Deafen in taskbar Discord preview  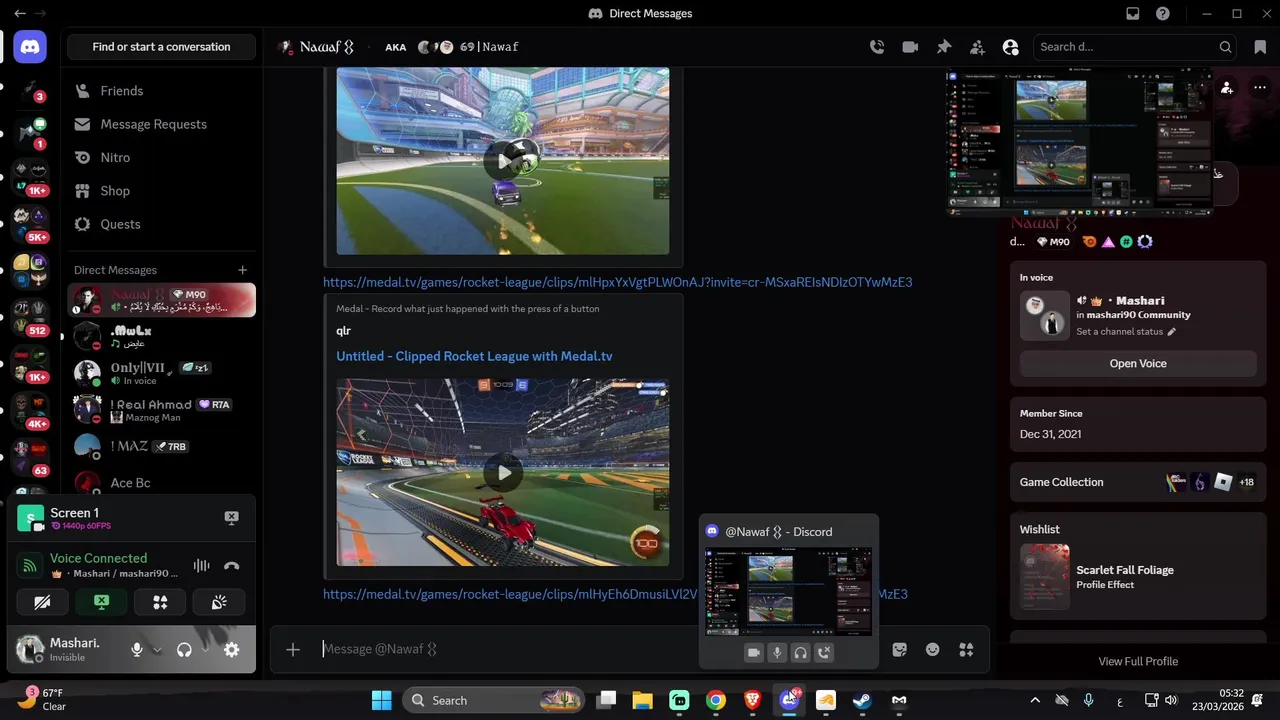(800, 653)
